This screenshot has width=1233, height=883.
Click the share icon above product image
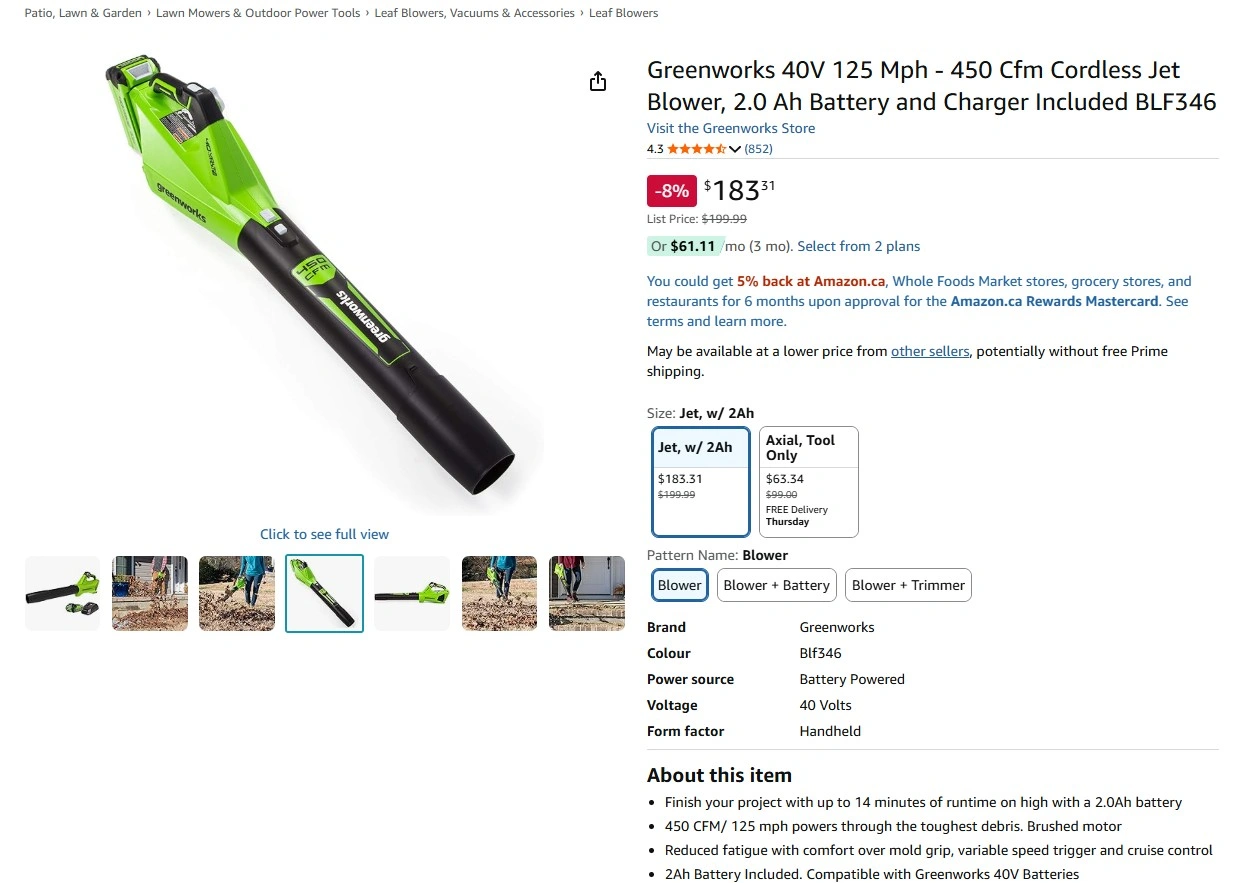pyautogui.click(x=598, y=81)
